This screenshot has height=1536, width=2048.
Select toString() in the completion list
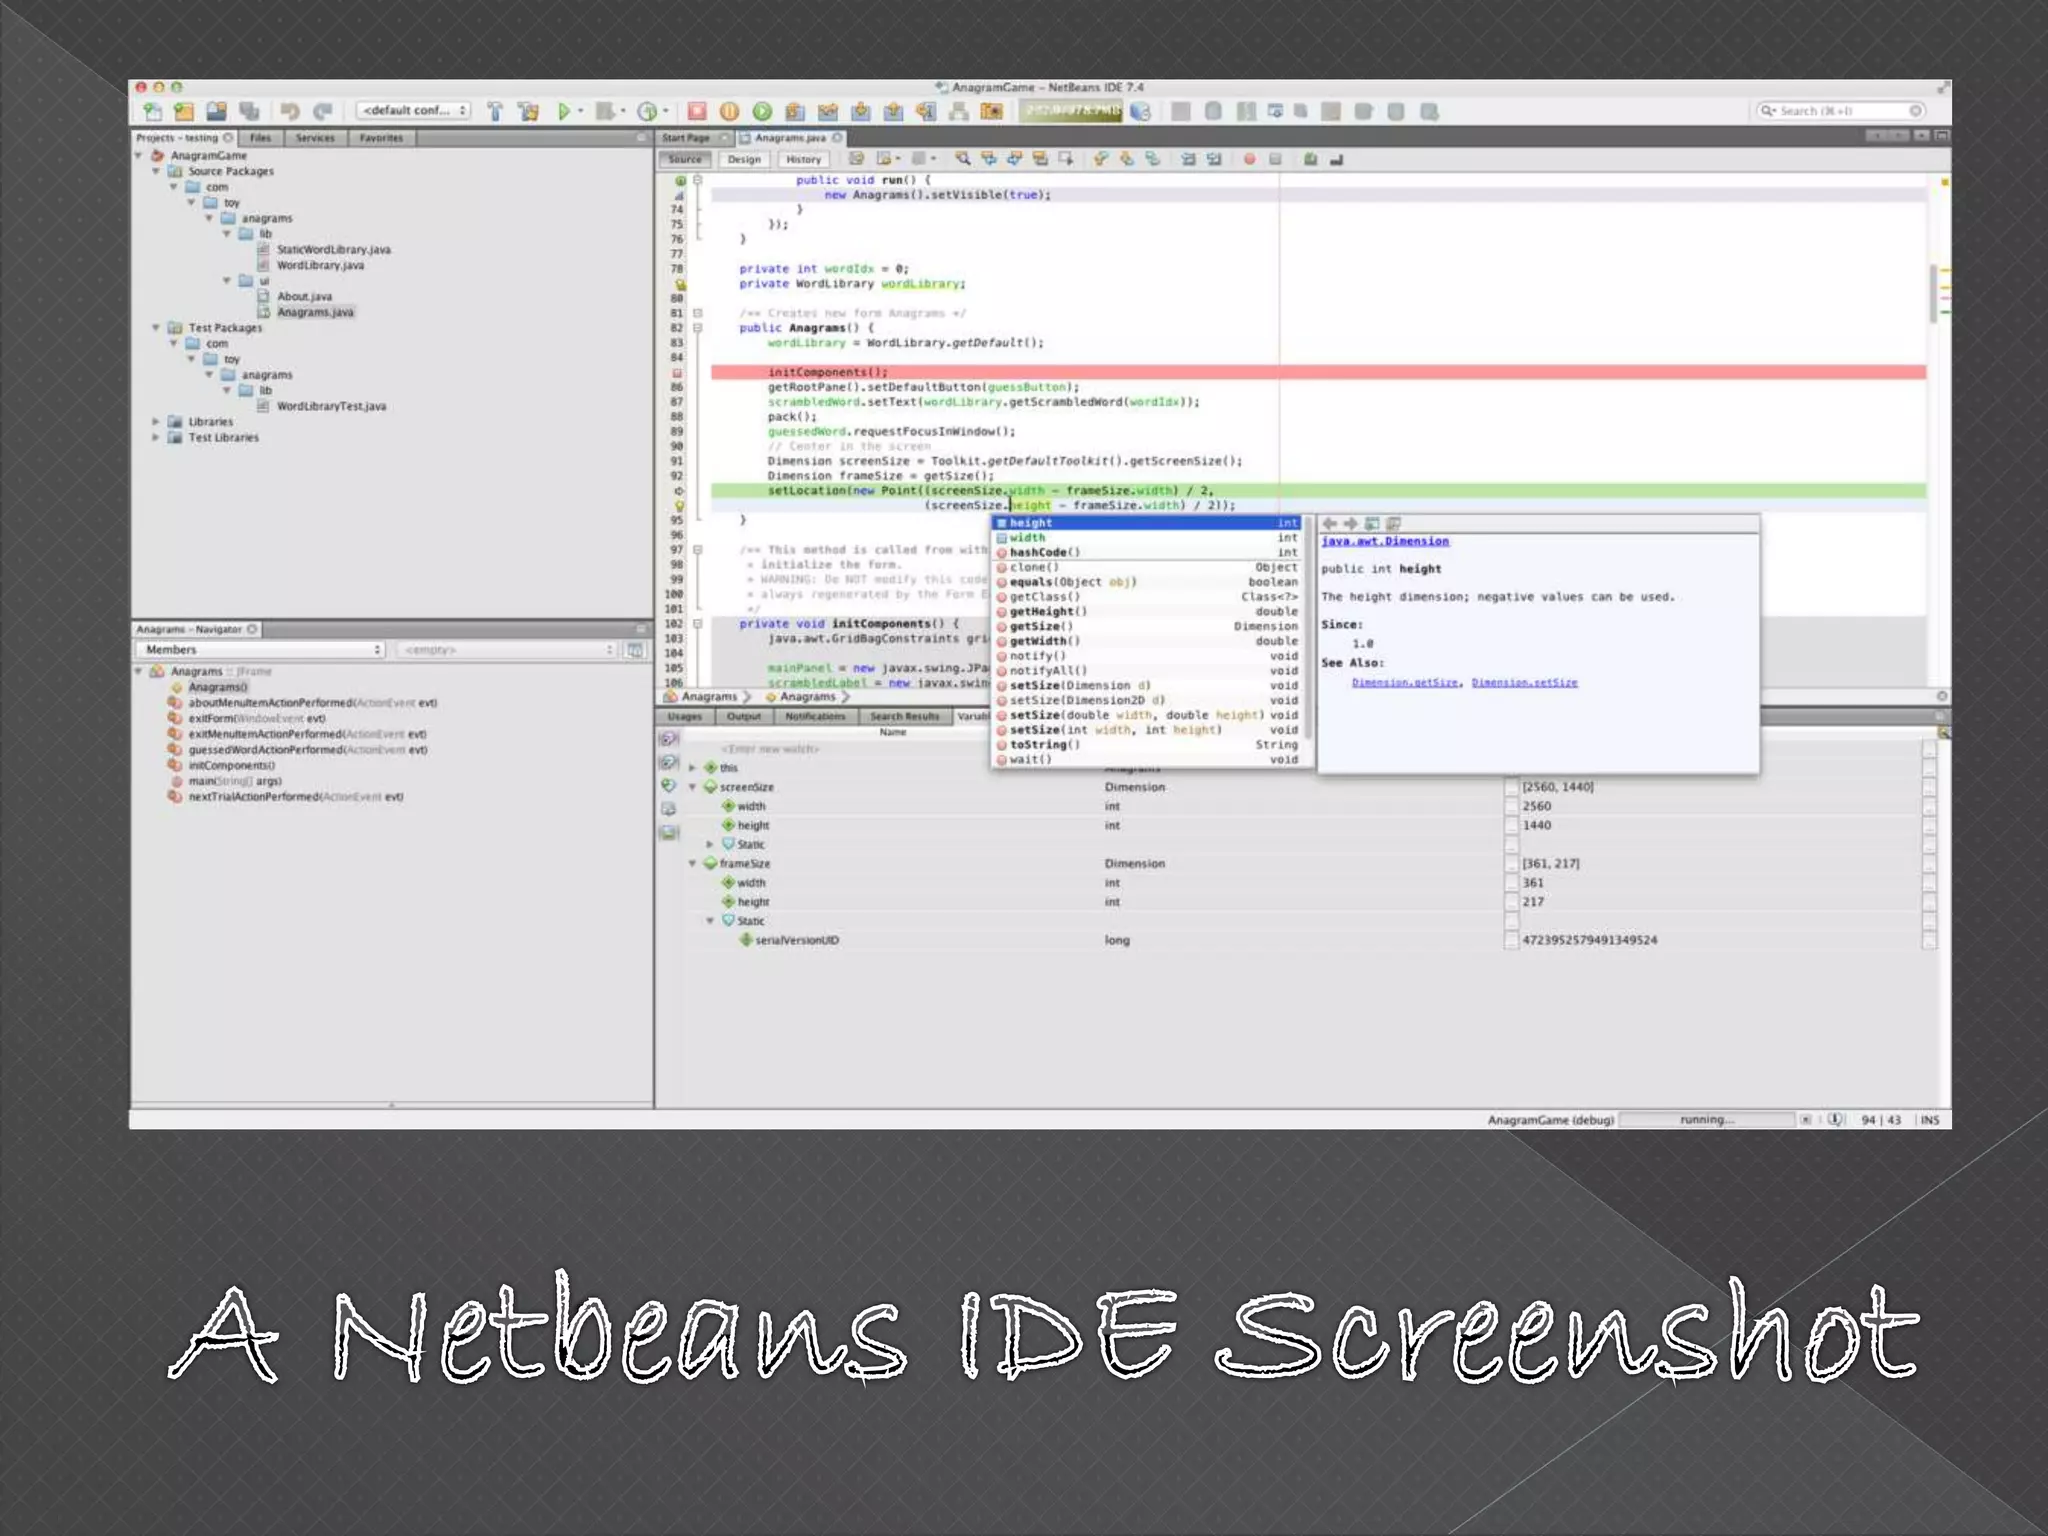tap(1148, 745)
